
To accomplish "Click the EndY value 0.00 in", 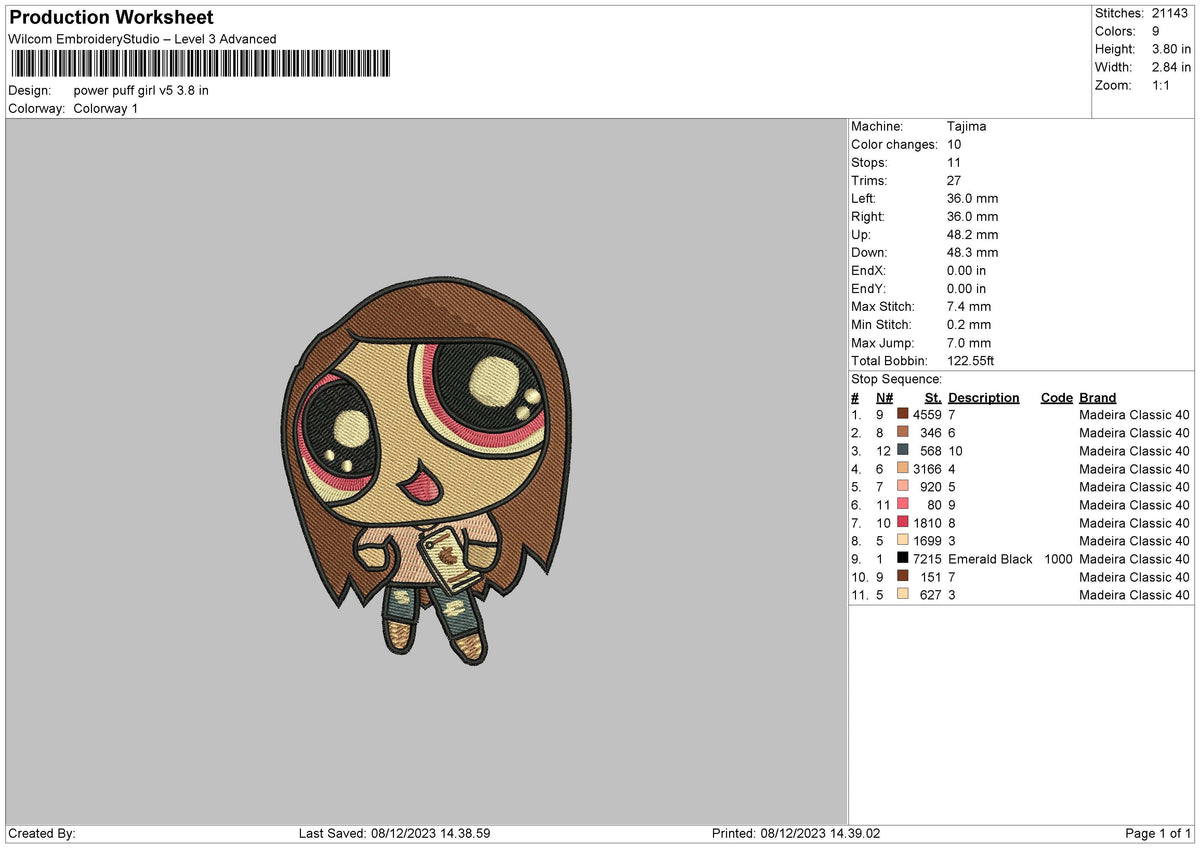I will pos(966,288).
